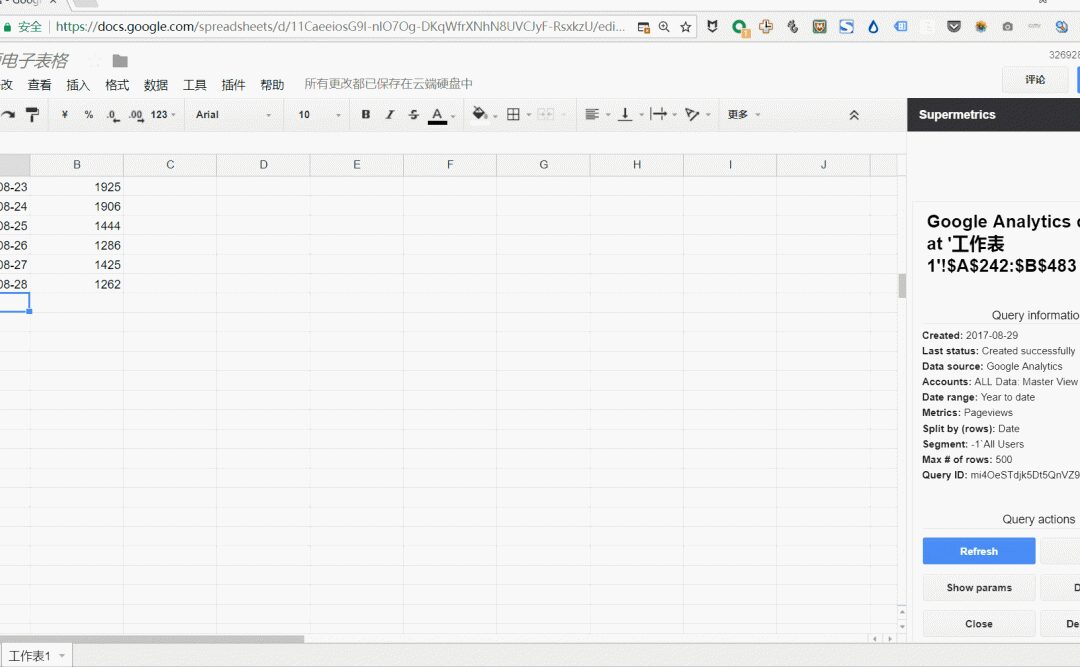Click the blue S extension icon
This screenshot has width=1080, height=667.
pos(847,27)
